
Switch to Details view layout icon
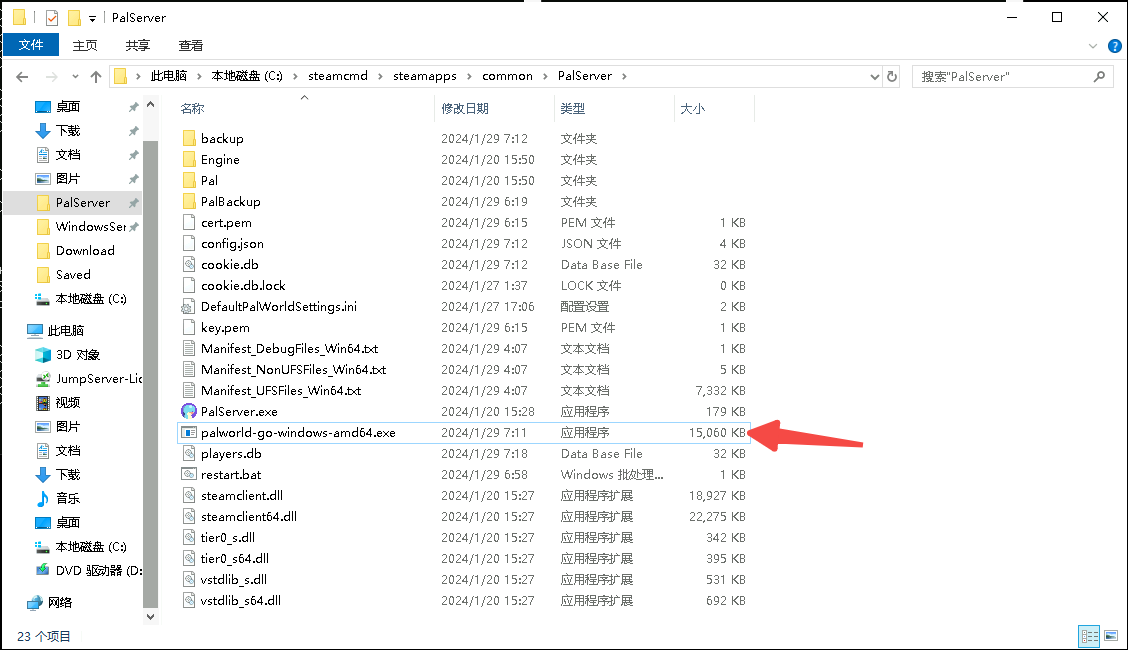1089,636
